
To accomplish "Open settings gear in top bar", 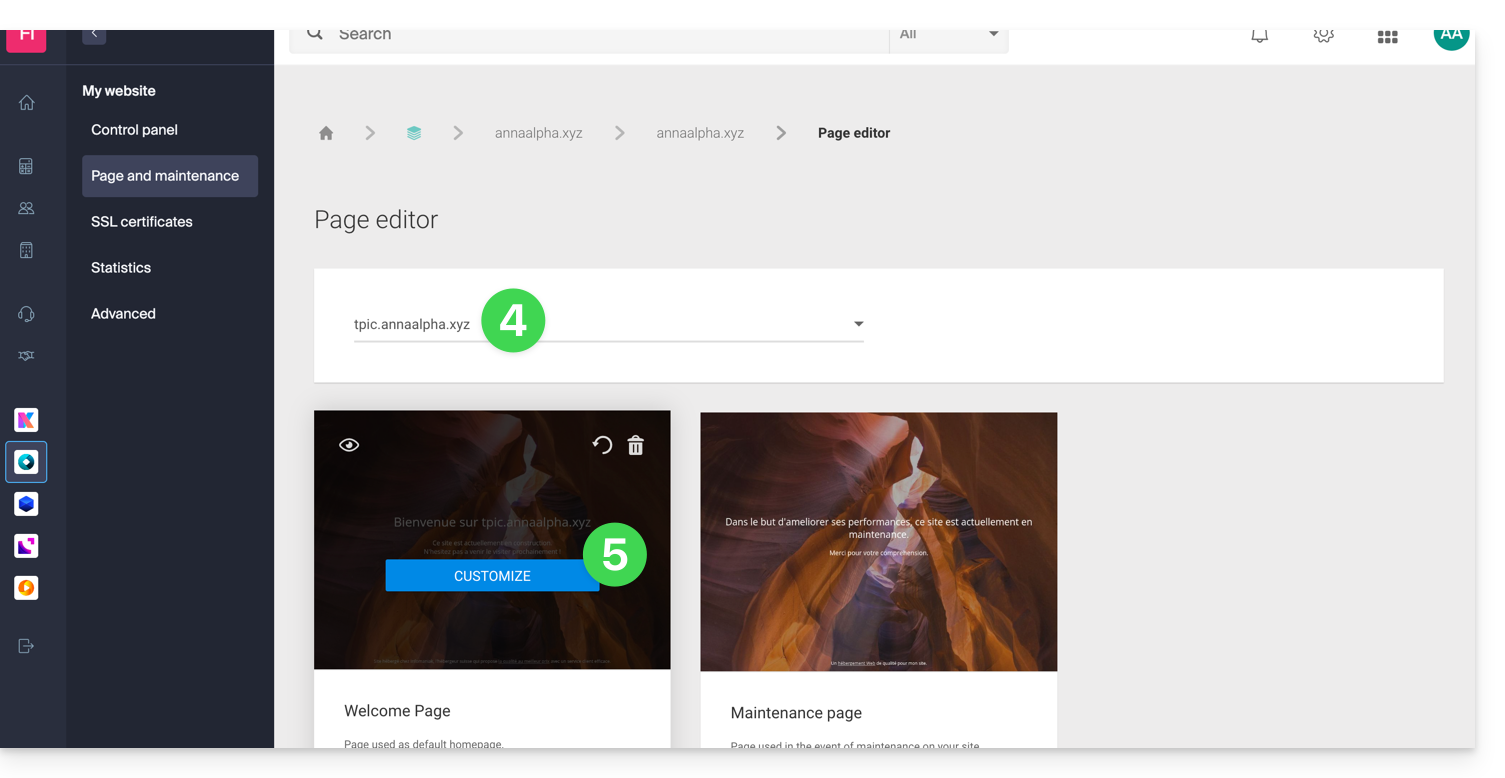I will (x=1323, y=36).
